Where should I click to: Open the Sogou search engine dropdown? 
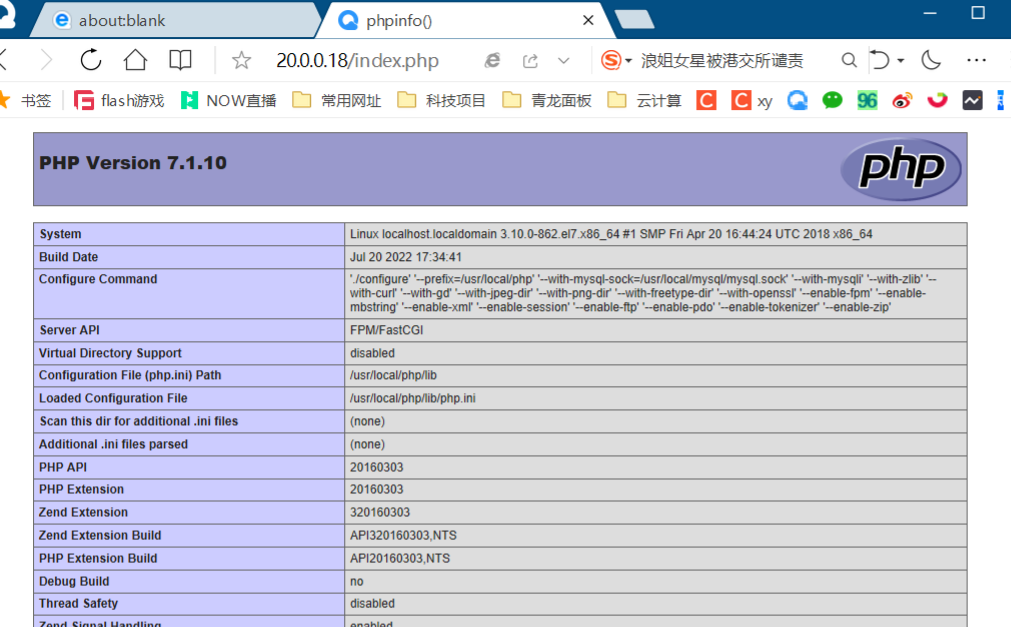pyautogui.click(x=617, y=61)
